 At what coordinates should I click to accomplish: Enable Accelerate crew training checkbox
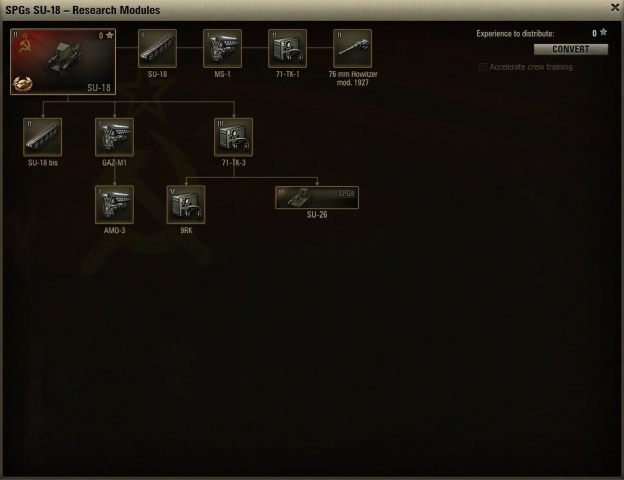(x=483, y=67)
